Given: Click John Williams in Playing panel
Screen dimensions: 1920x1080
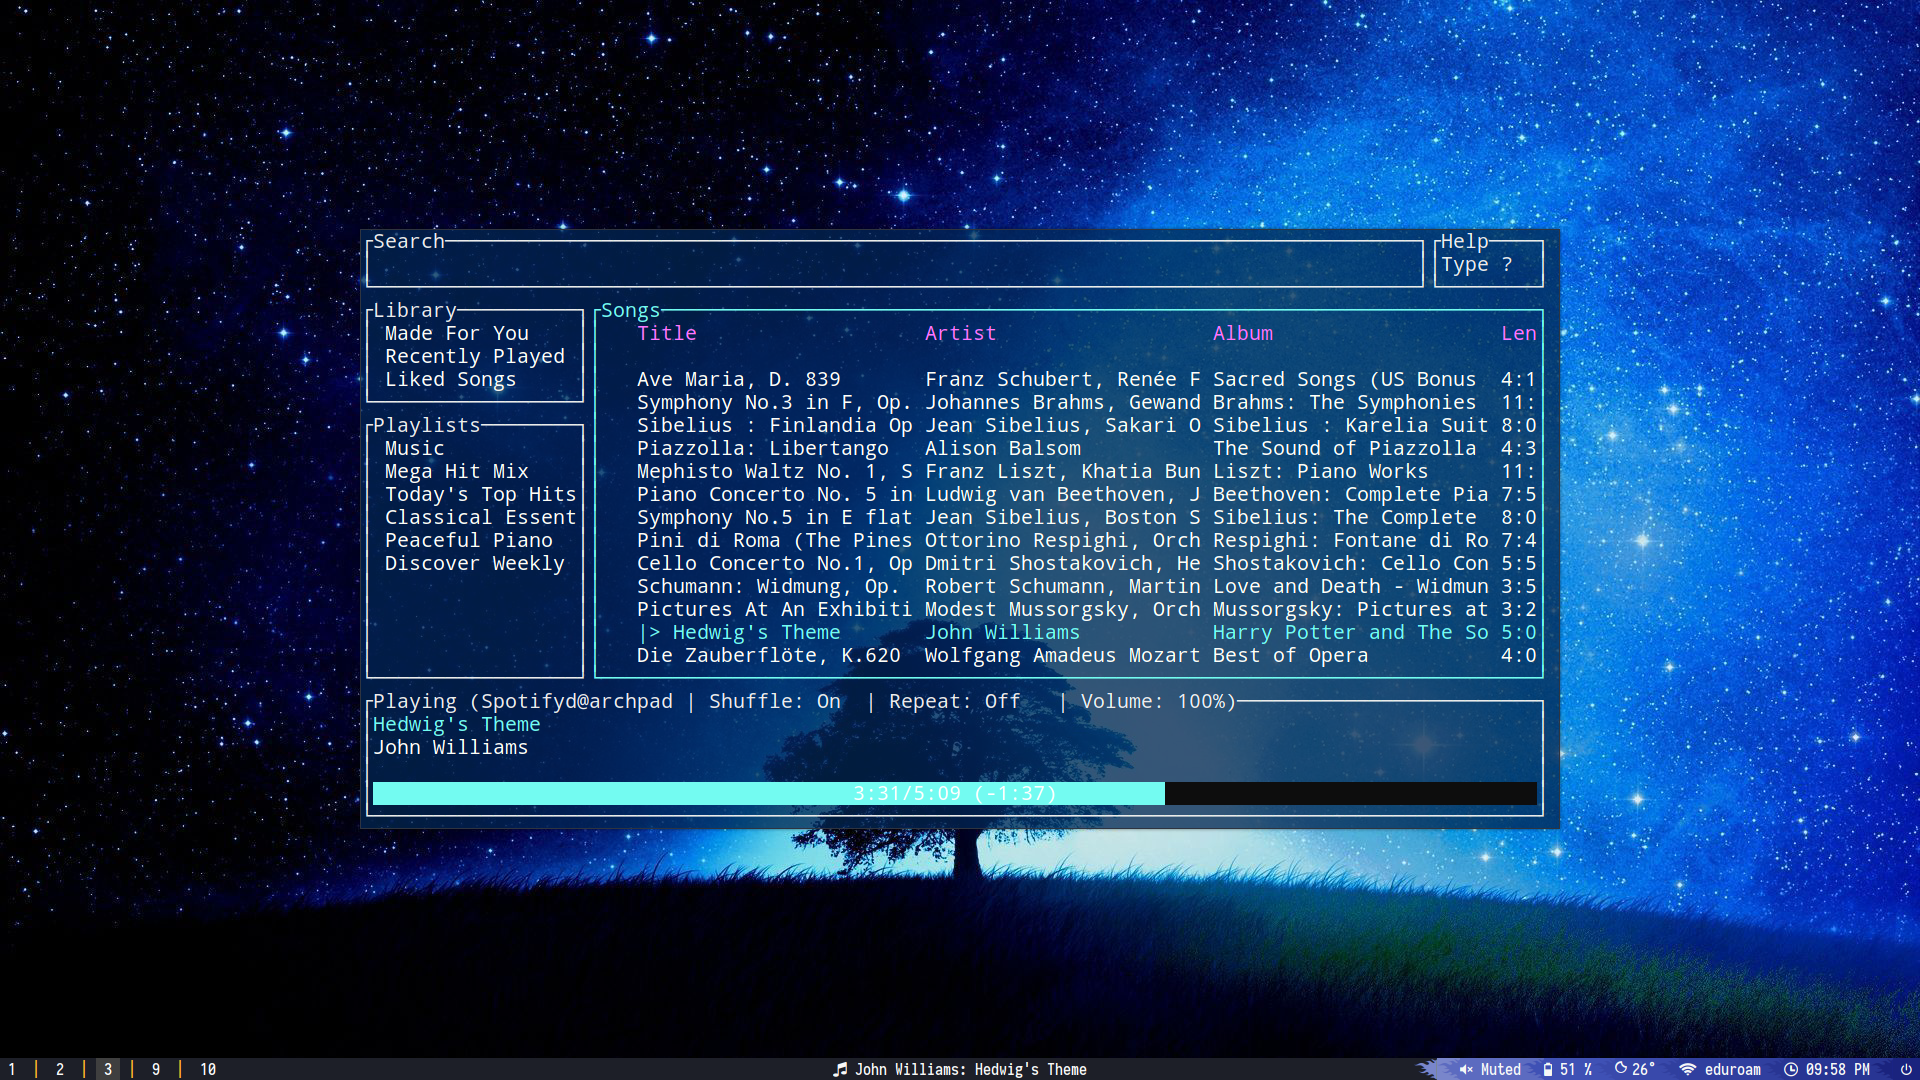Looking at the screenshot, I should (451, 747).
